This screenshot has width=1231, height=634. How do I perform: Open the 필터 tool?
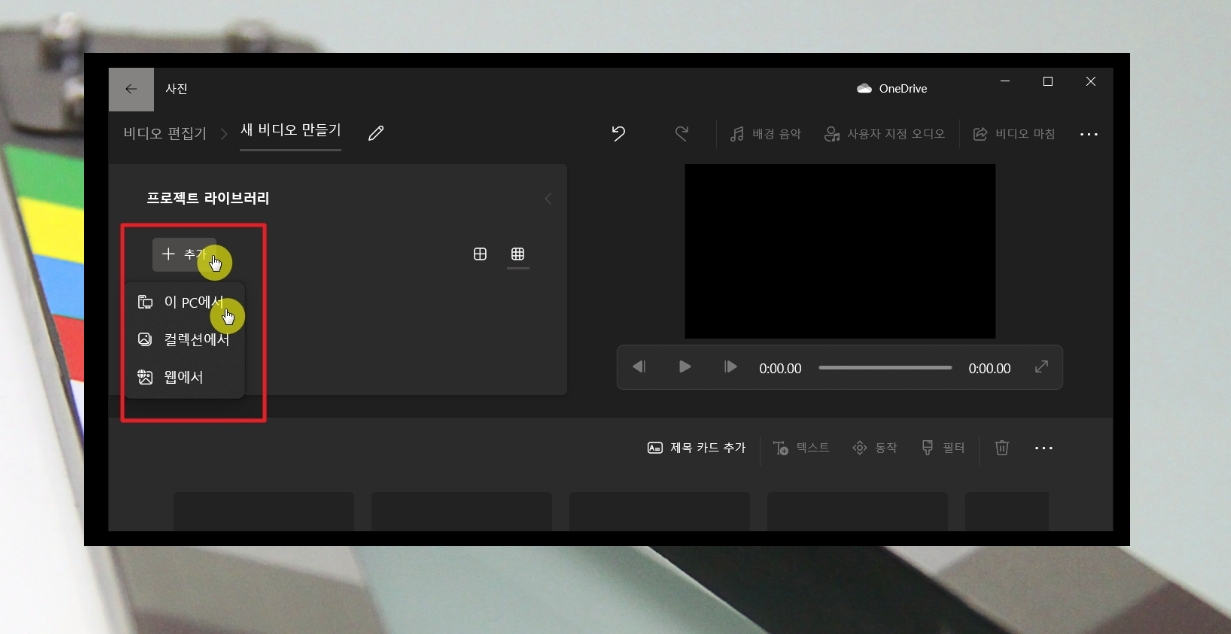[x=943, y=448]
